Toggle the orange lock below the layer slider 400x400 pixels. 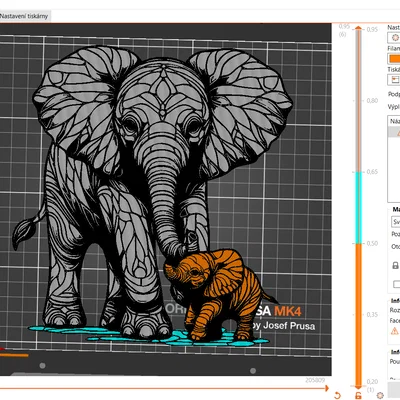(x=358, y=395)
